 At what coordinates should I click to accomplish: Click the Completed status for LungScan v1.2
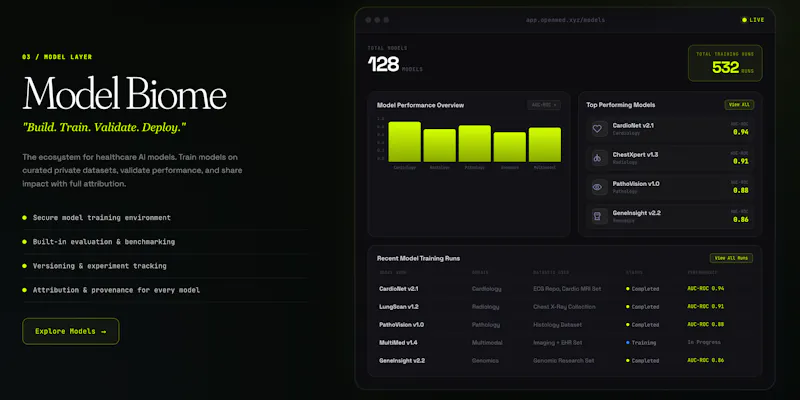(642, 307)
